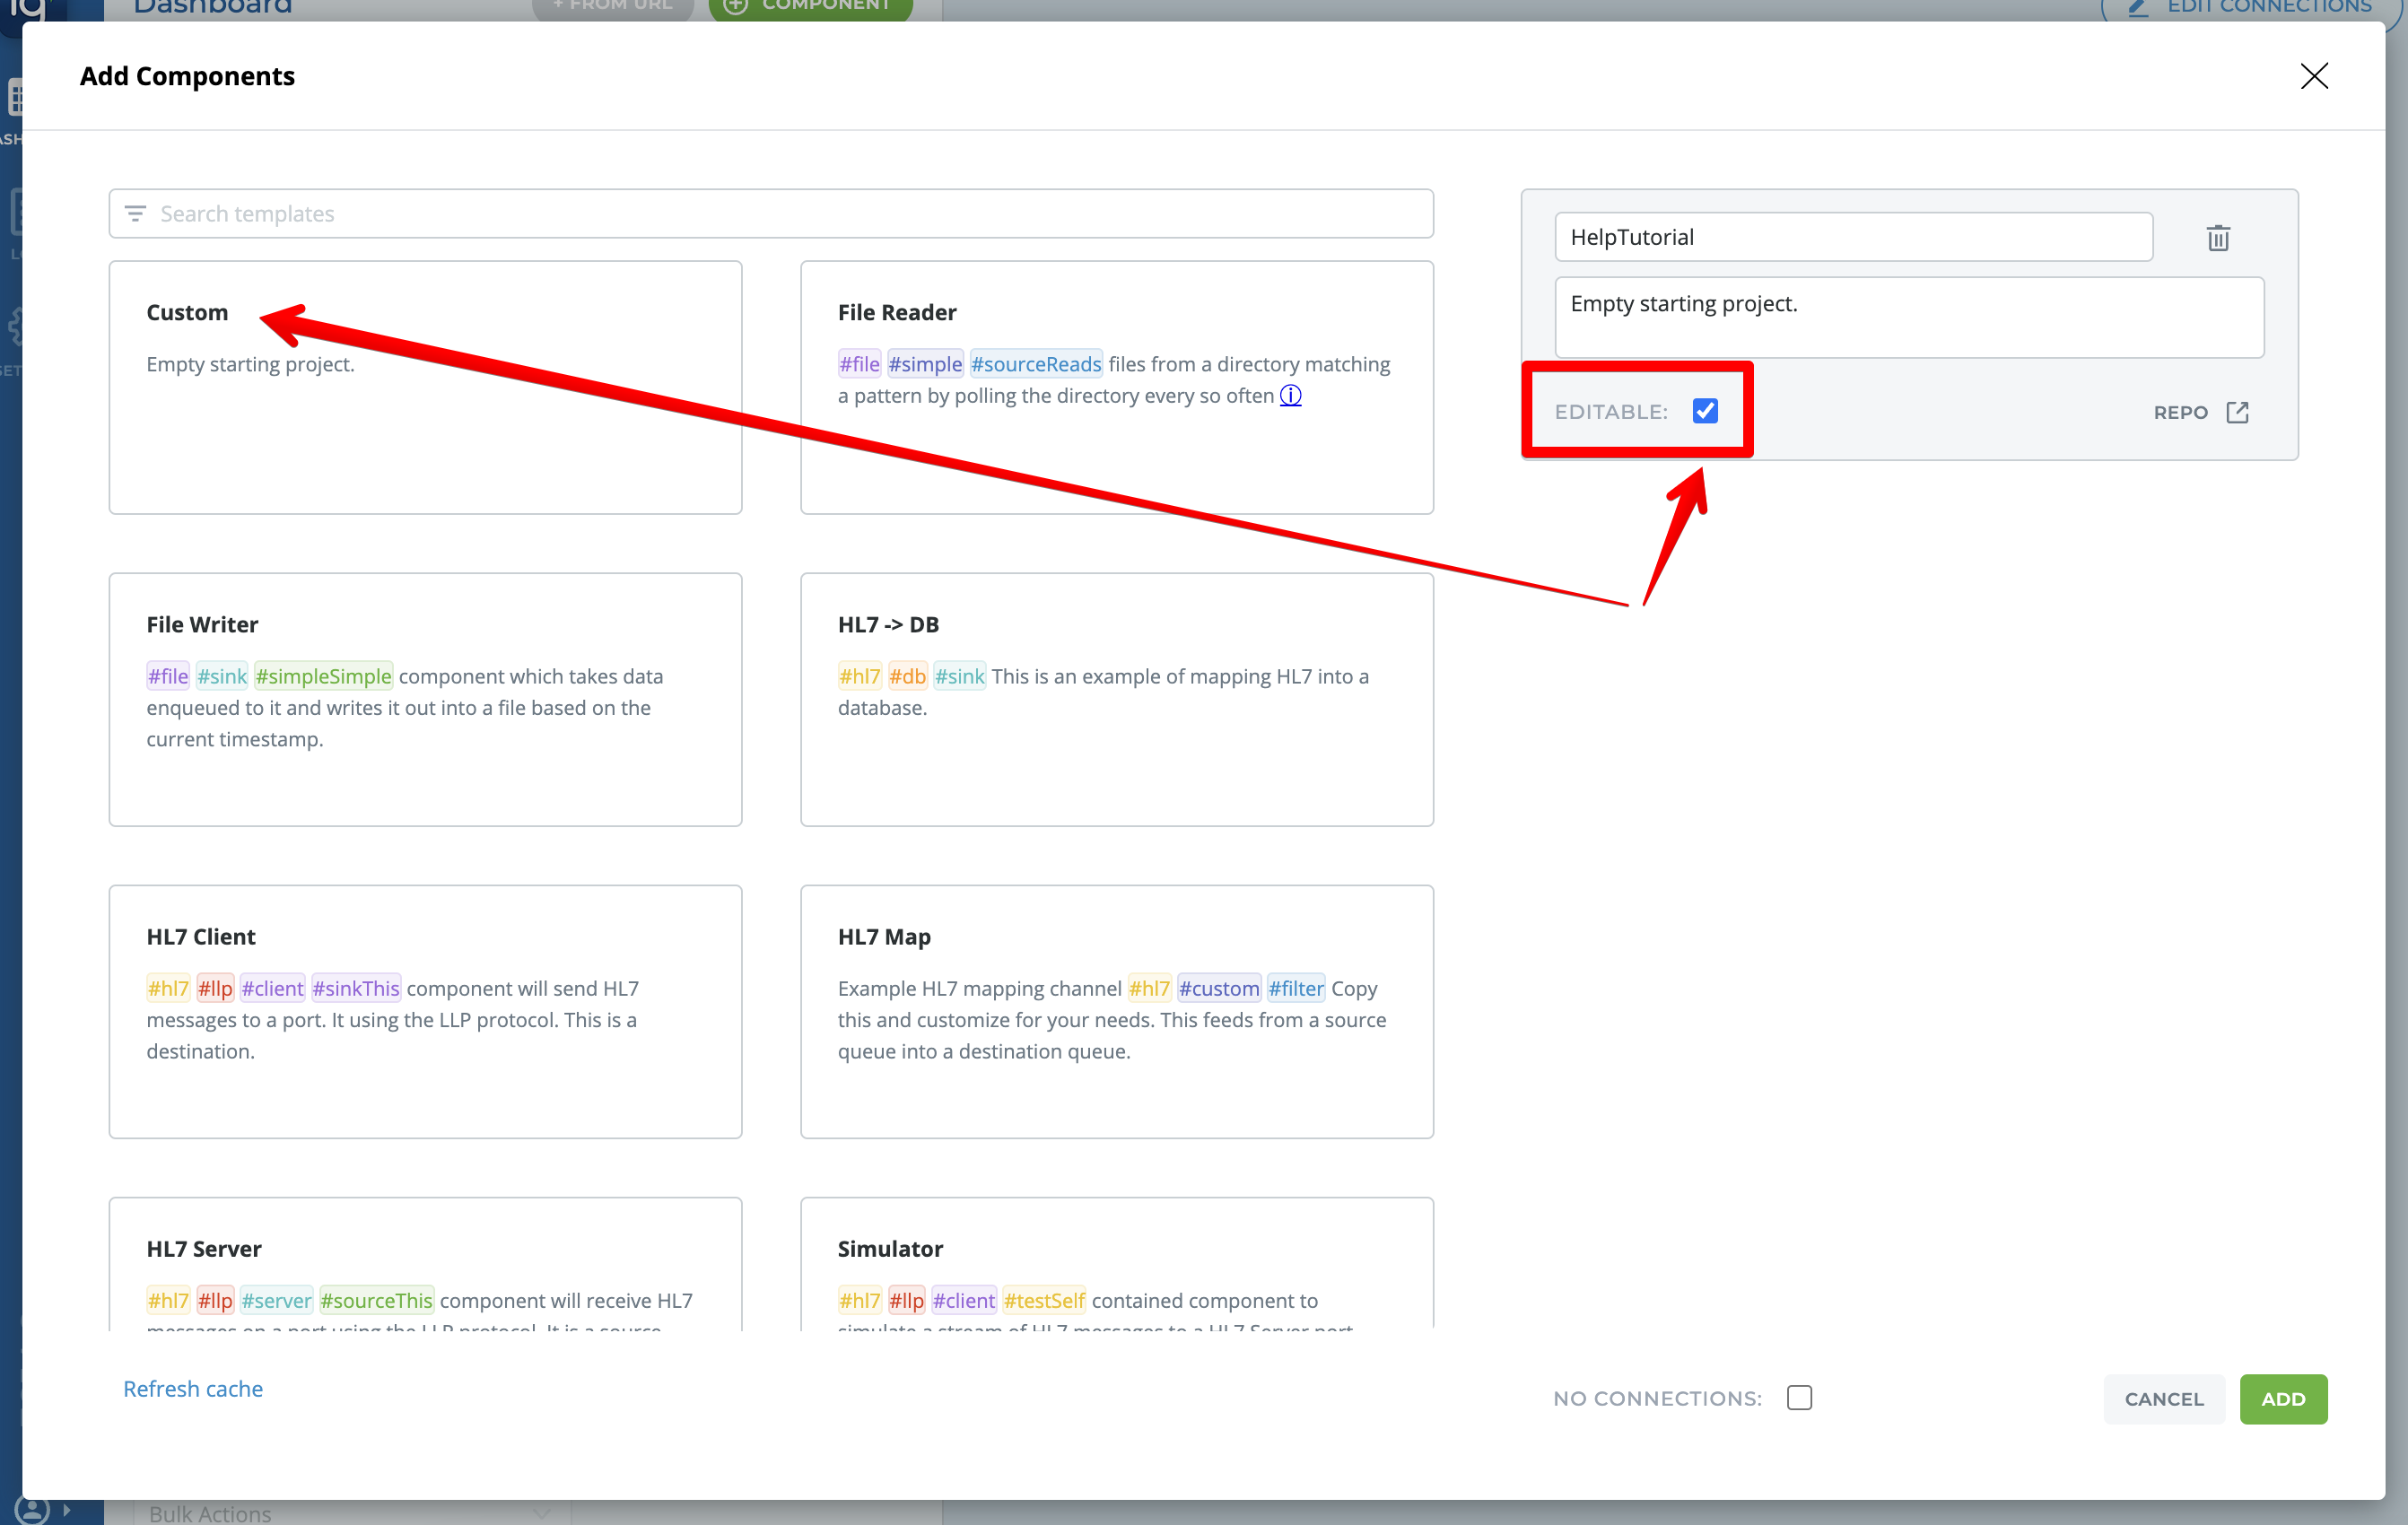This screenshot has height=1525, width=2408.
Task: Click the dashboard grid icon in sidebar
Action: click(14, 98)
